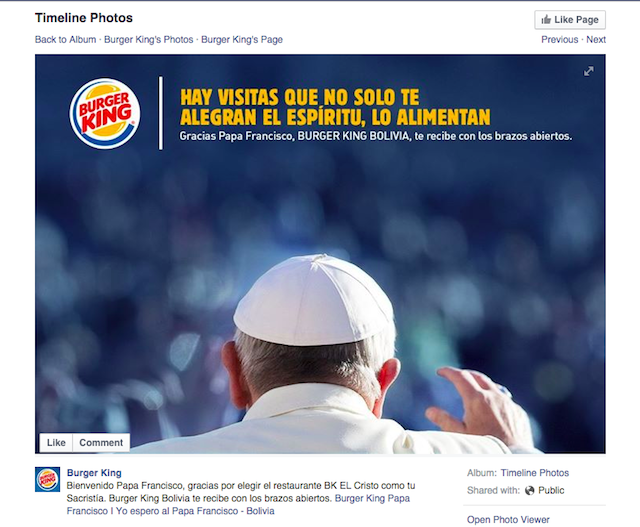Viewport: 640px width, 527px height.
Task: Click the Timeline Photos heading
Action: click(83, 18)
